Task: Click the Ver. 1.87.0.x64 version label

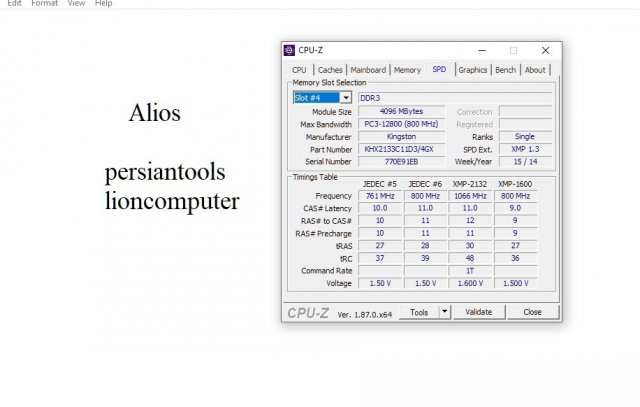Action: [364, 315]
